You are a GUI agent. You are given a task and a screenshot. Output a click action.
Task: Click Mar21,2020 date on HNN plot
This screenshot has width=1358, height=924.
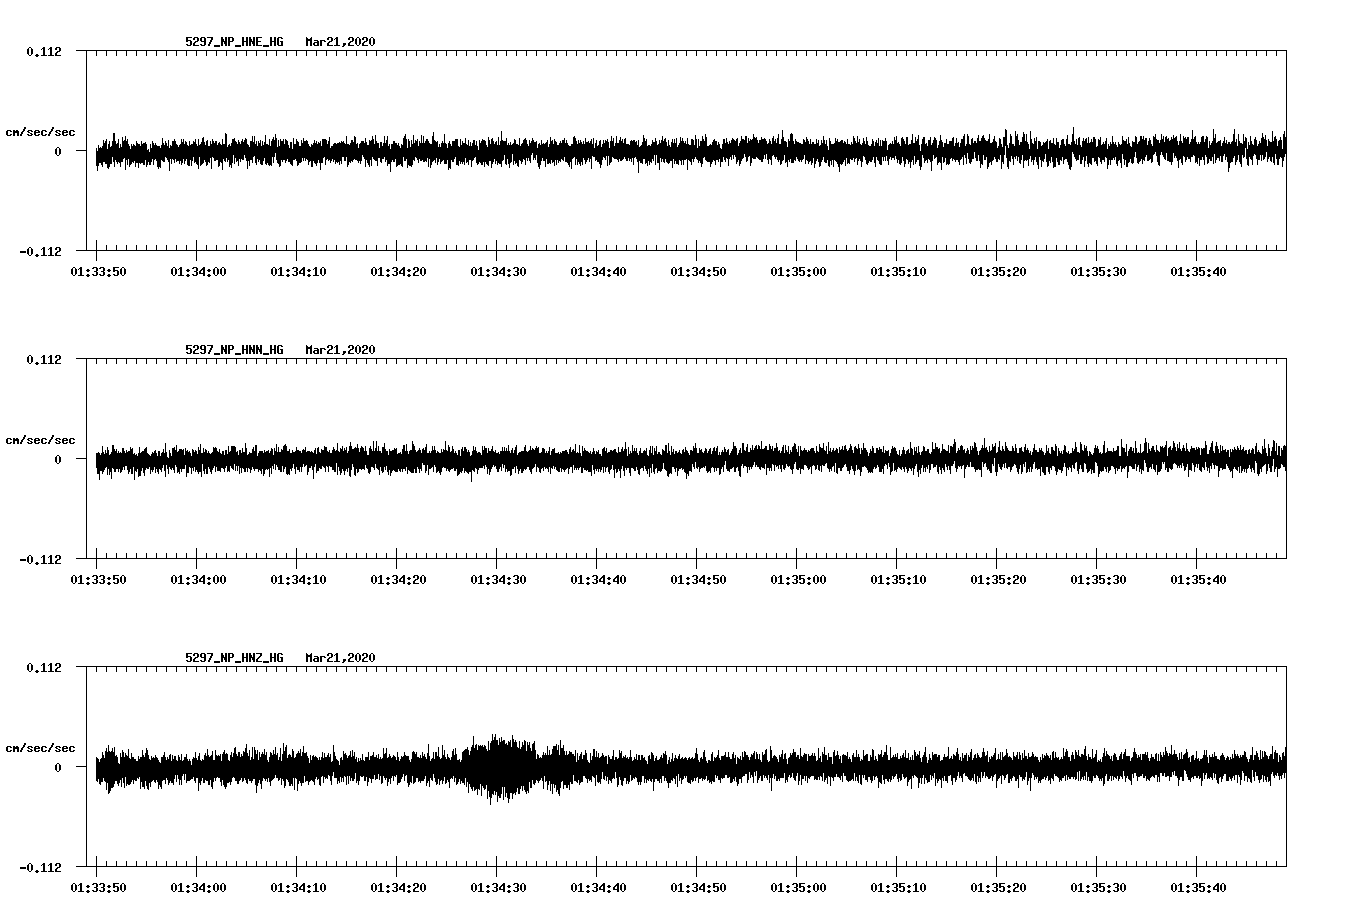pyautogui.click(x=340, y=350)
